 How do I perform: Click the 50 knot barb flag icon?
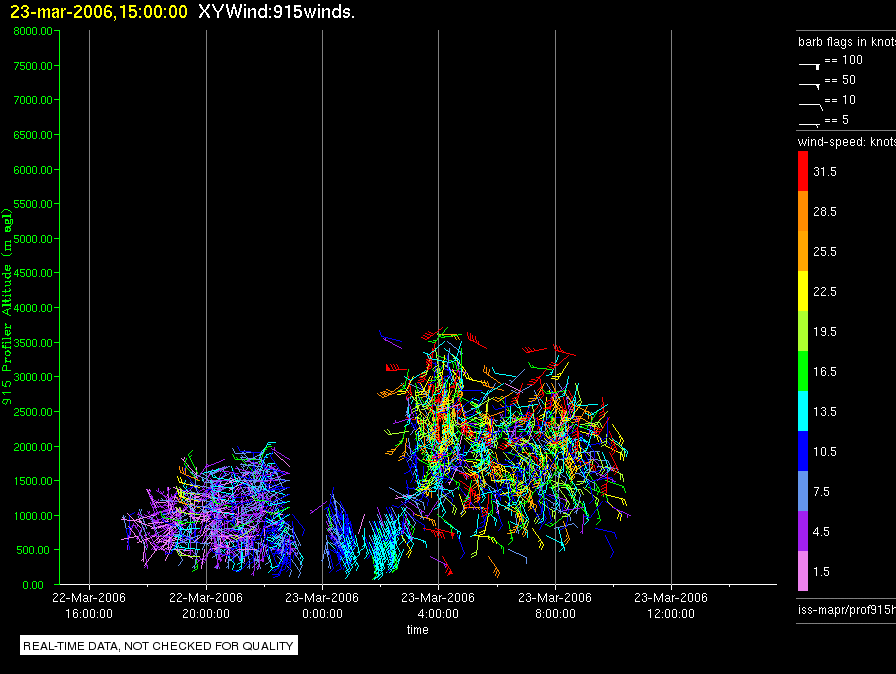(809, 86)
